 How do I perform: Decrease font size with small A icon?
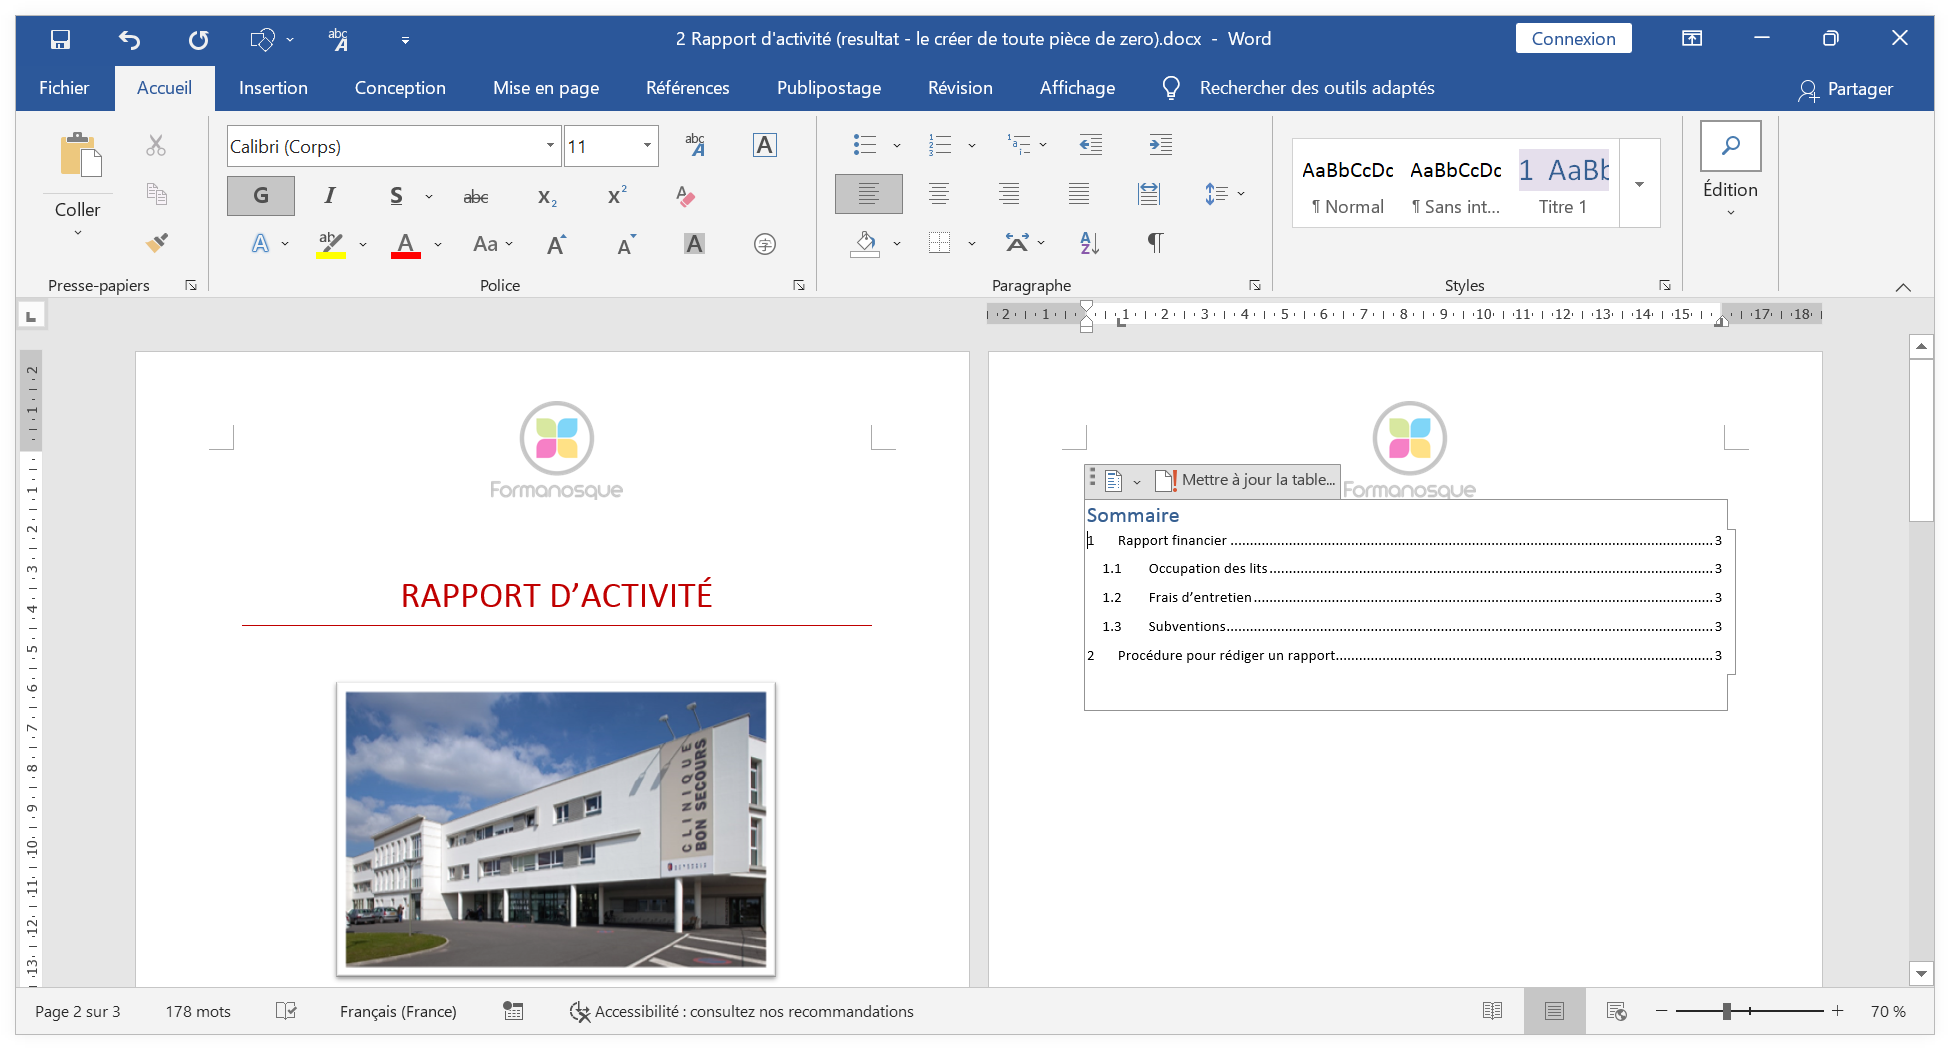[x=626, y=244]
